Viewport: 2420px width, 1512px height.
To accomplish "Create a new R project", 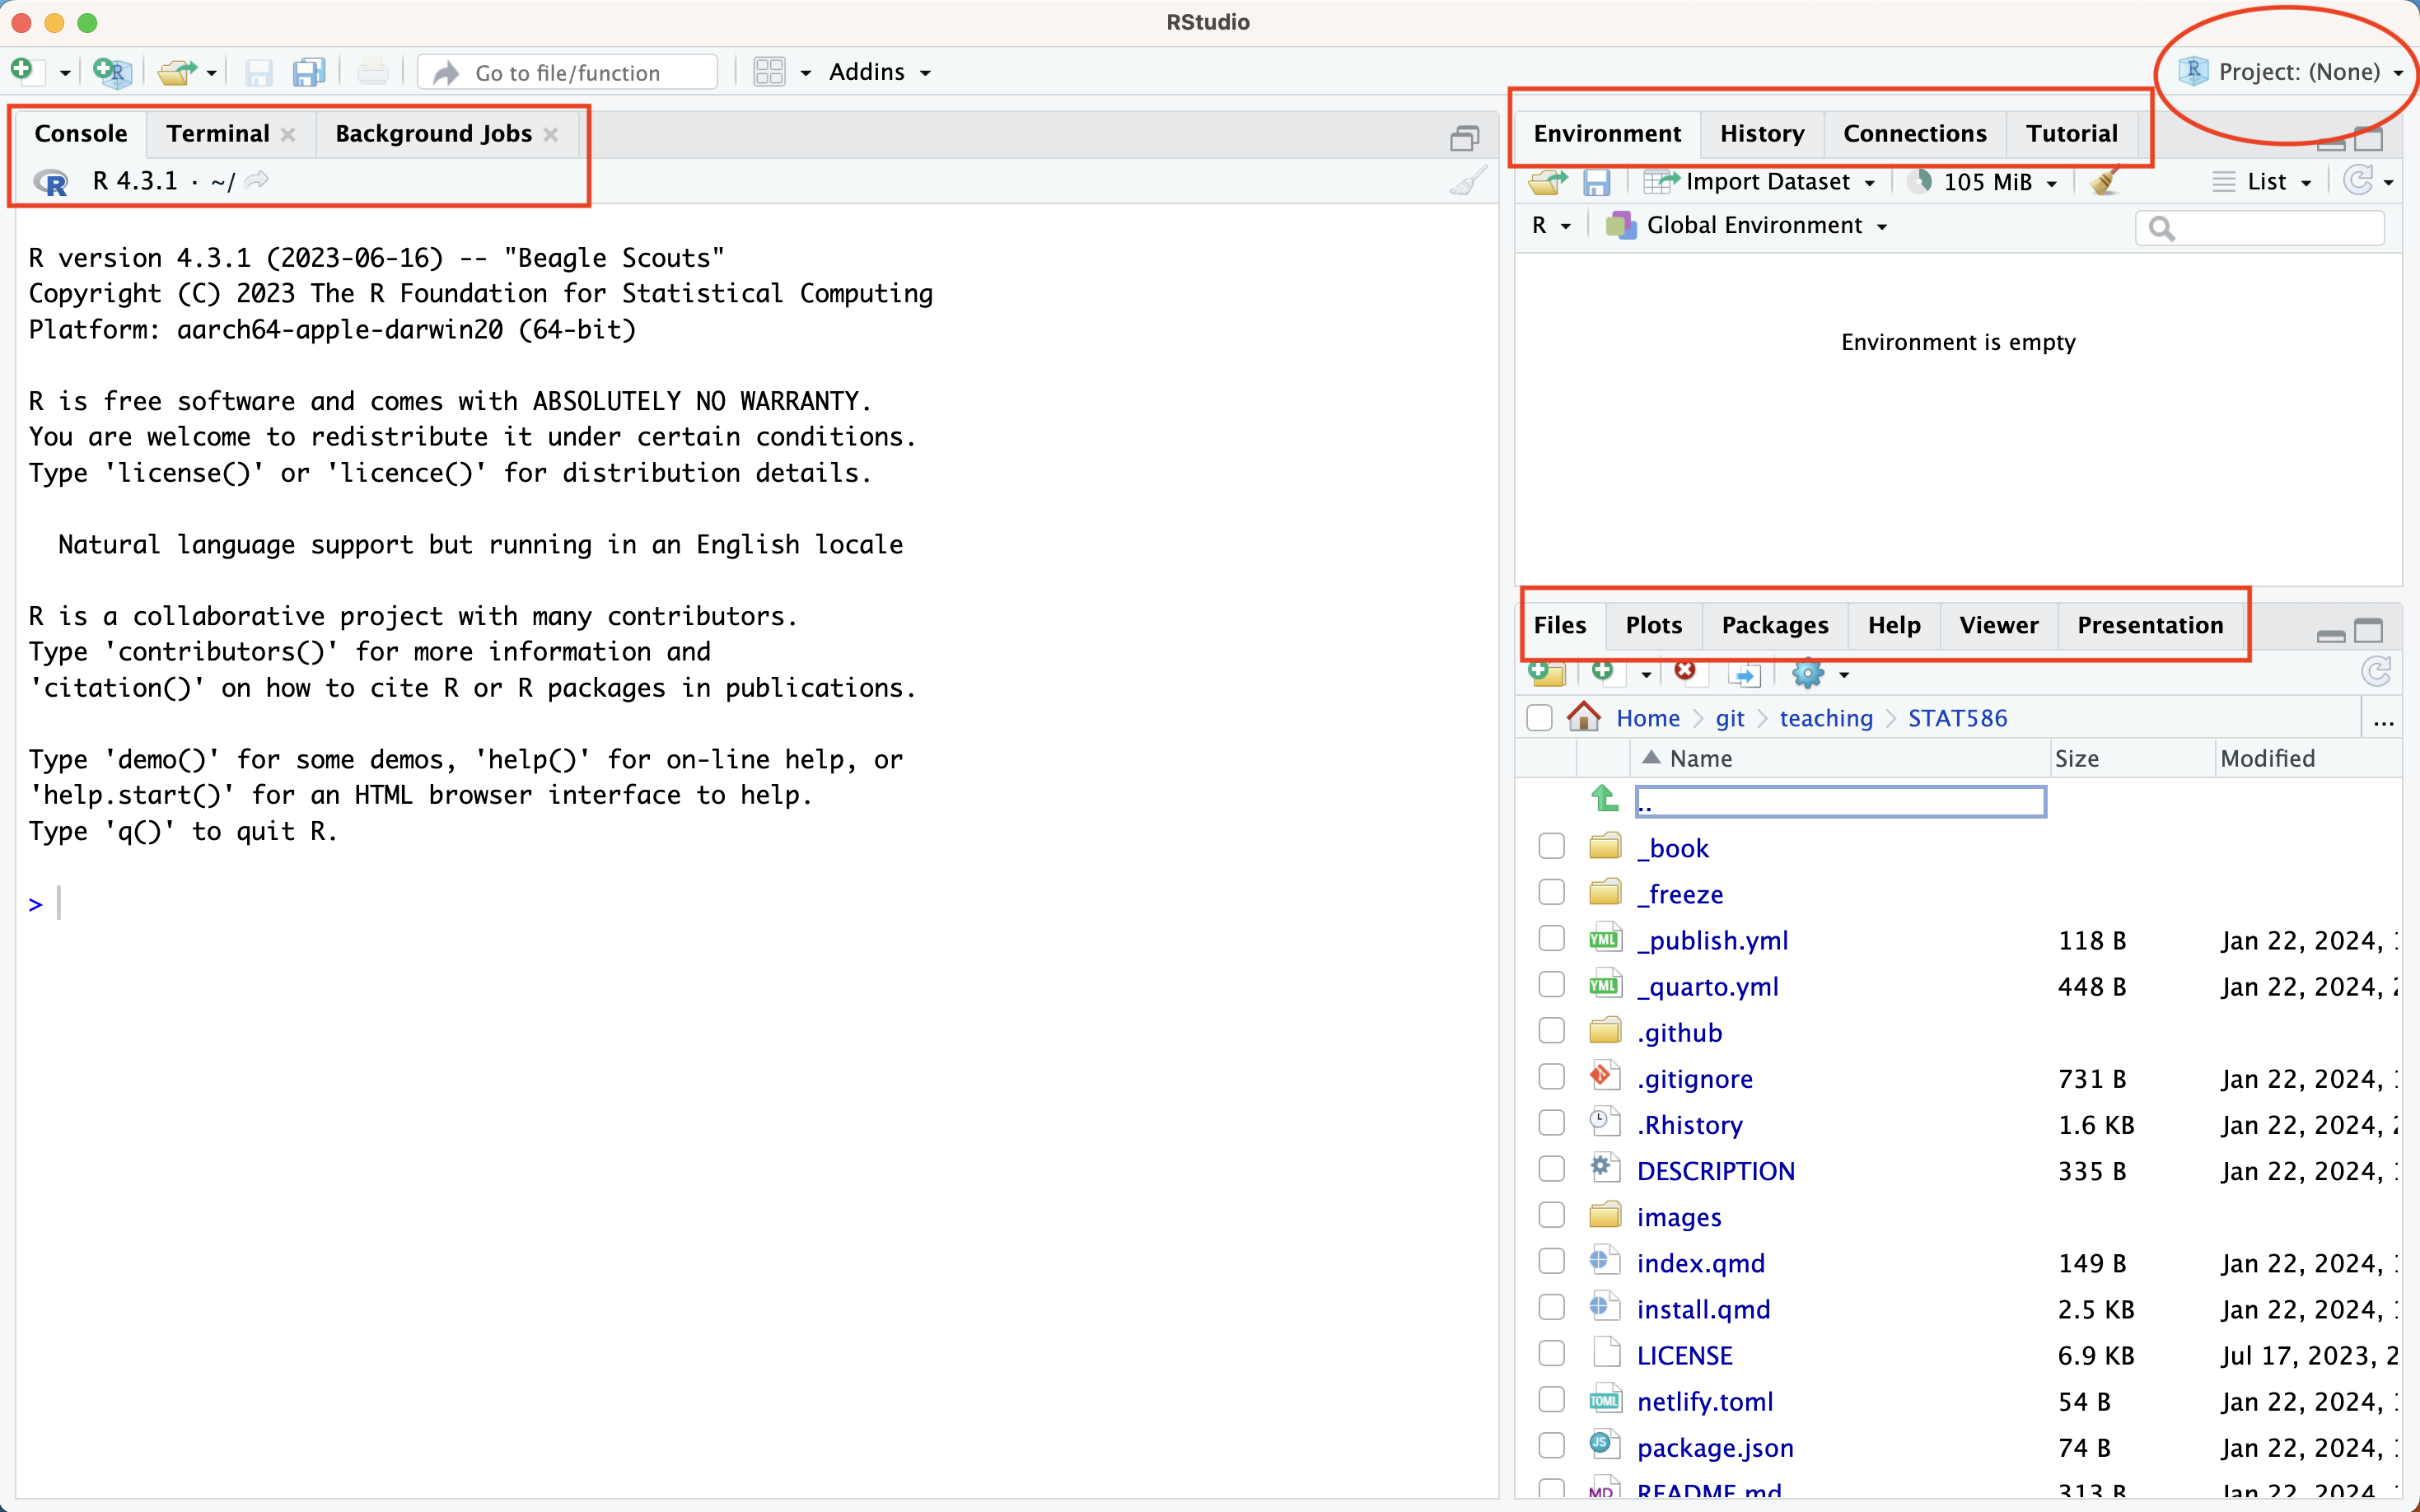I will tap(112, 71).
